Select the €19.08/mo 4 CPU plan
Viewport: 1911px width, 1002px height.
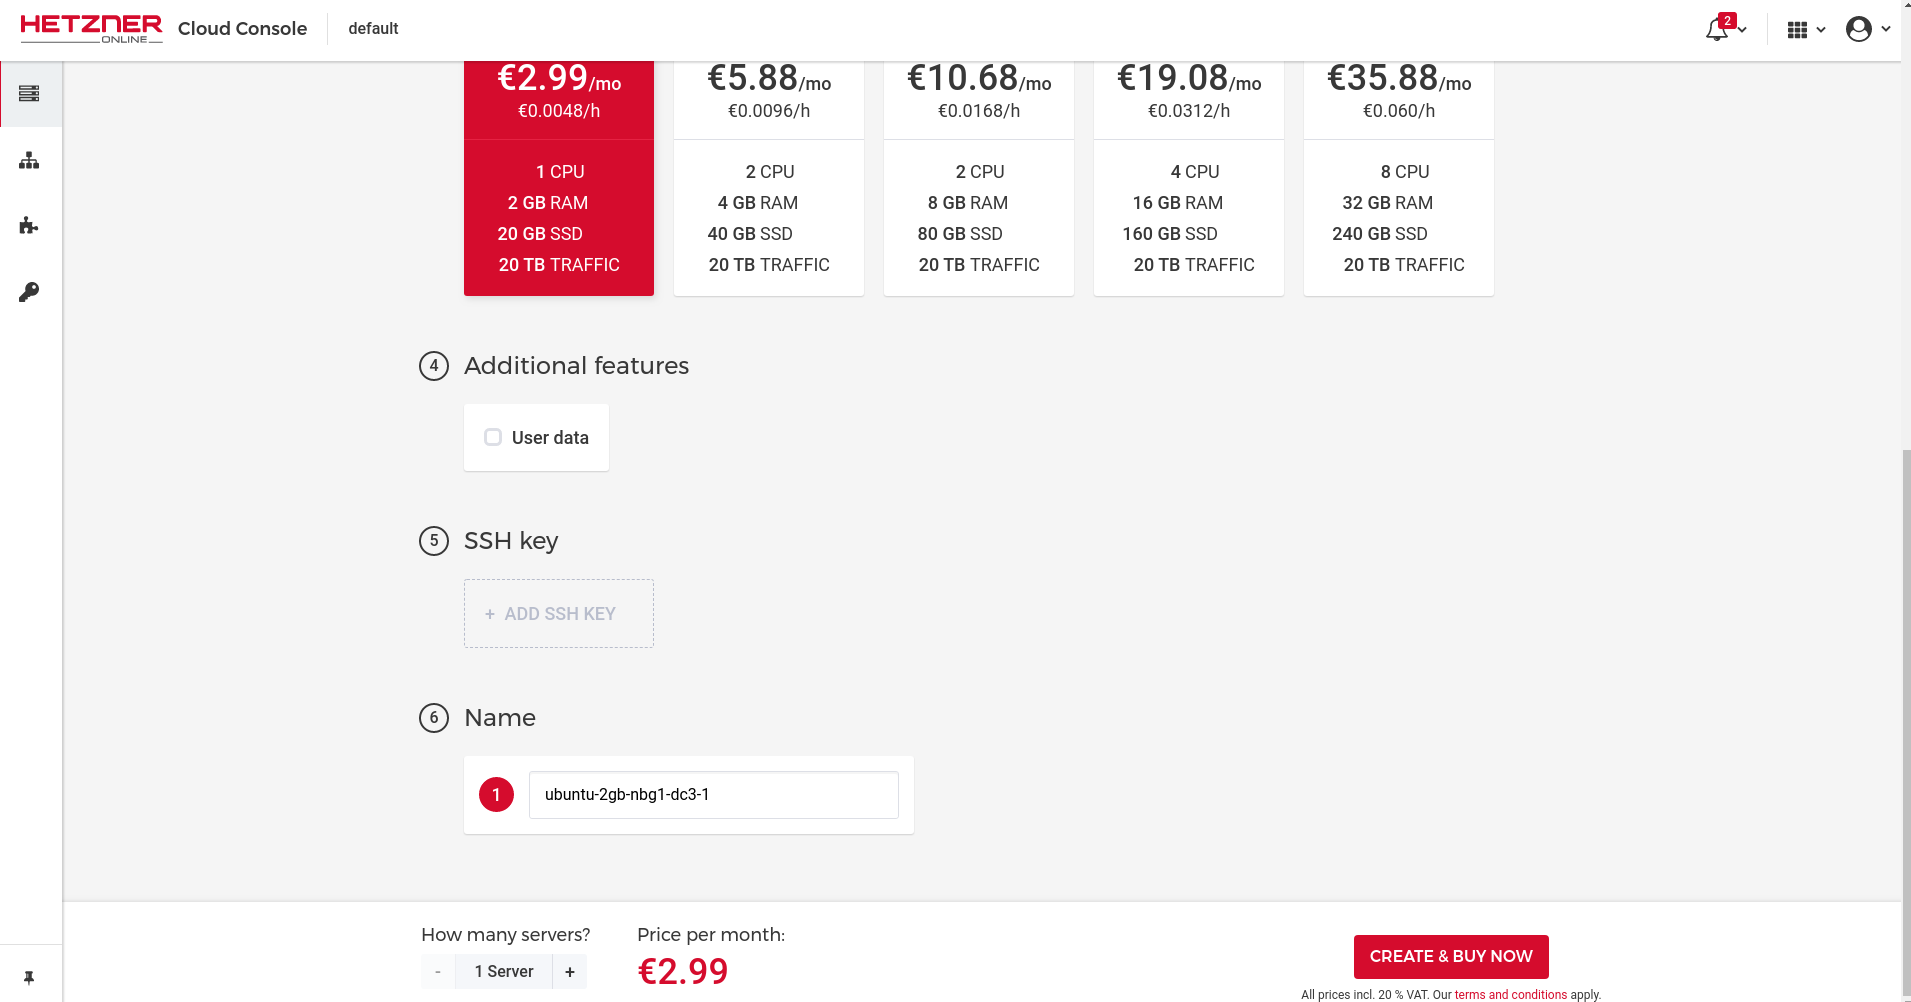pos(1189,178)
